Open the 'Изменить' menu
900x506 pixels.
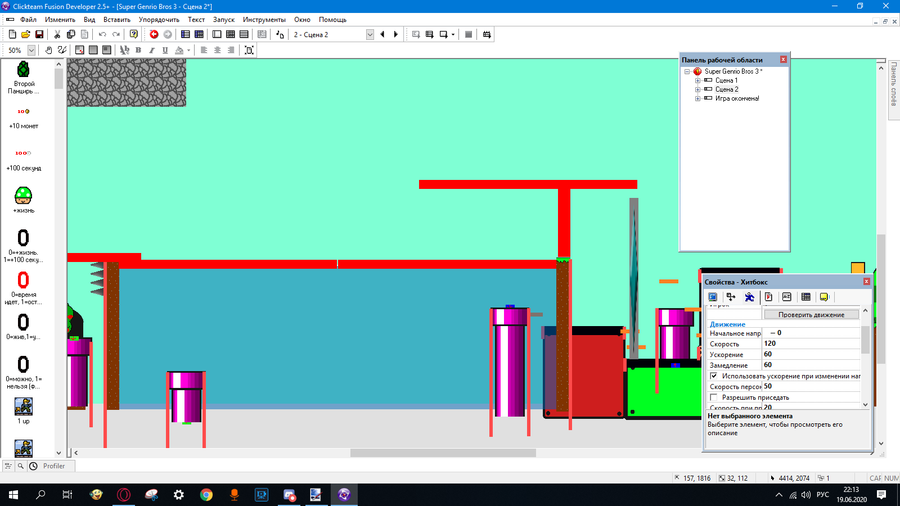coord(60,20)
